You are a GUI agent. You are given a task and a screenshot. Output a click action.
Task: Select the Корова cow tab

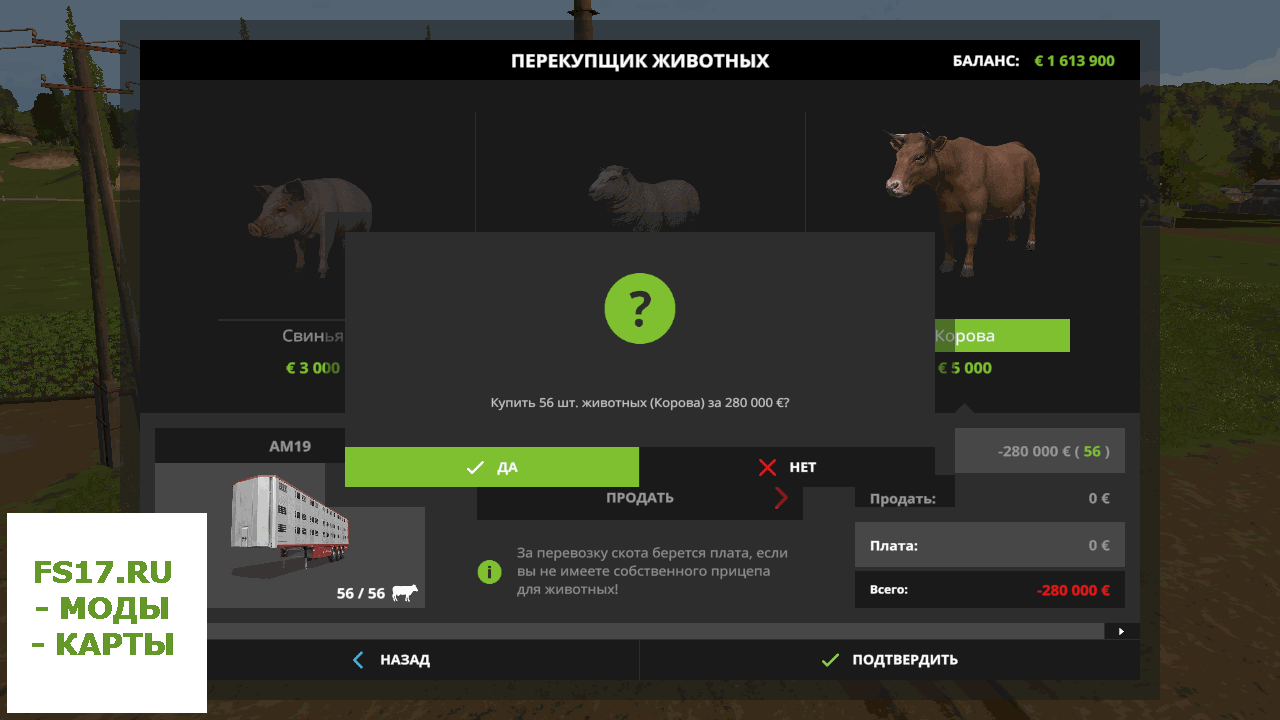pyautogui.click(x=1002, y=336)
